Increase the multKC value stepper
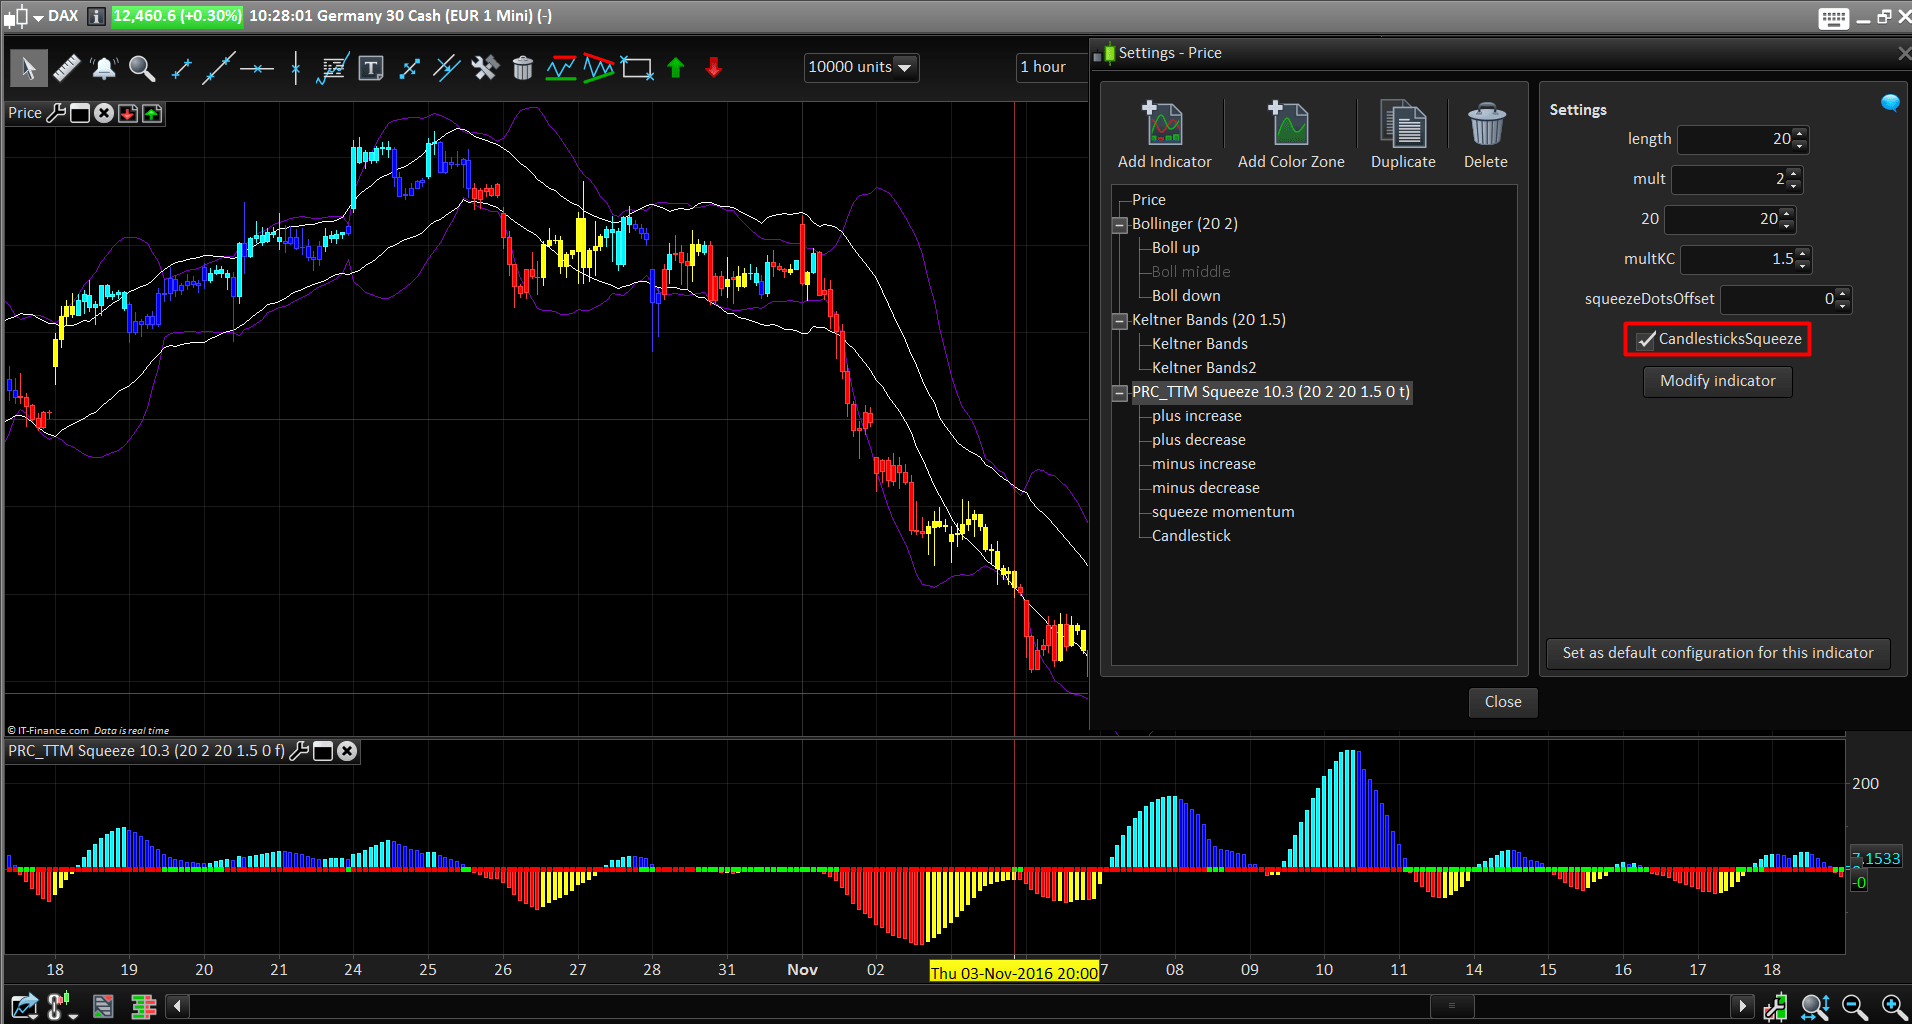This screenshot has height=1024, width=1912. point(1802,254)
